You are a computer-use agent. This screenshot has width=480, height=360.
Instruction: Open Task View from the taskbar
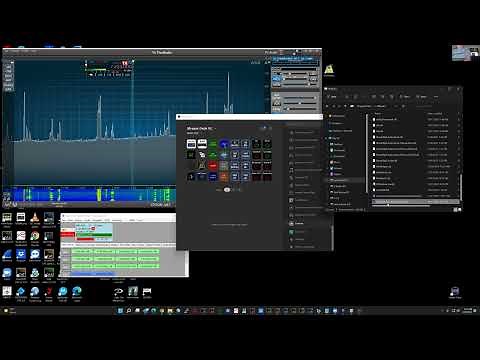[x=137, y=311]
